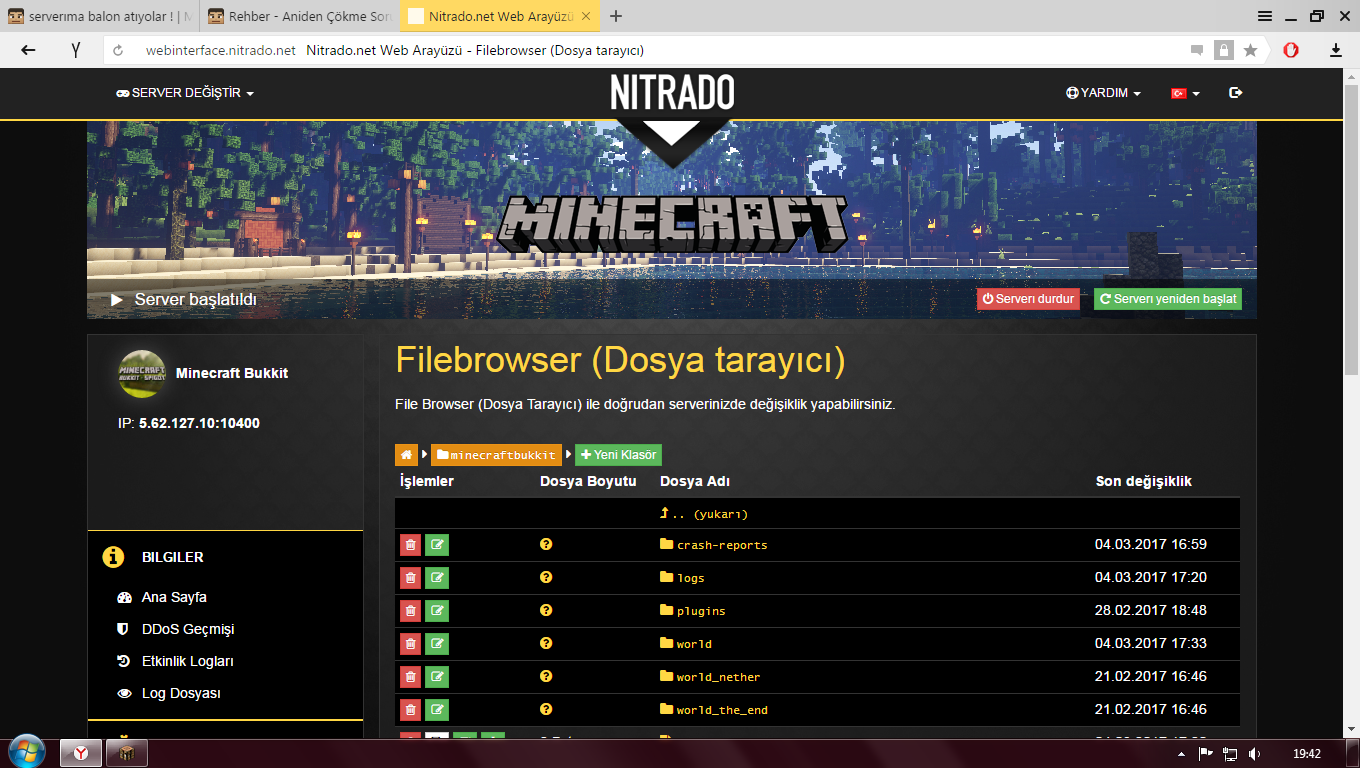1360x768 pixels.
Task: Open the SERVER DEĞİŞTİR dropdown
Action: (185, 93)
